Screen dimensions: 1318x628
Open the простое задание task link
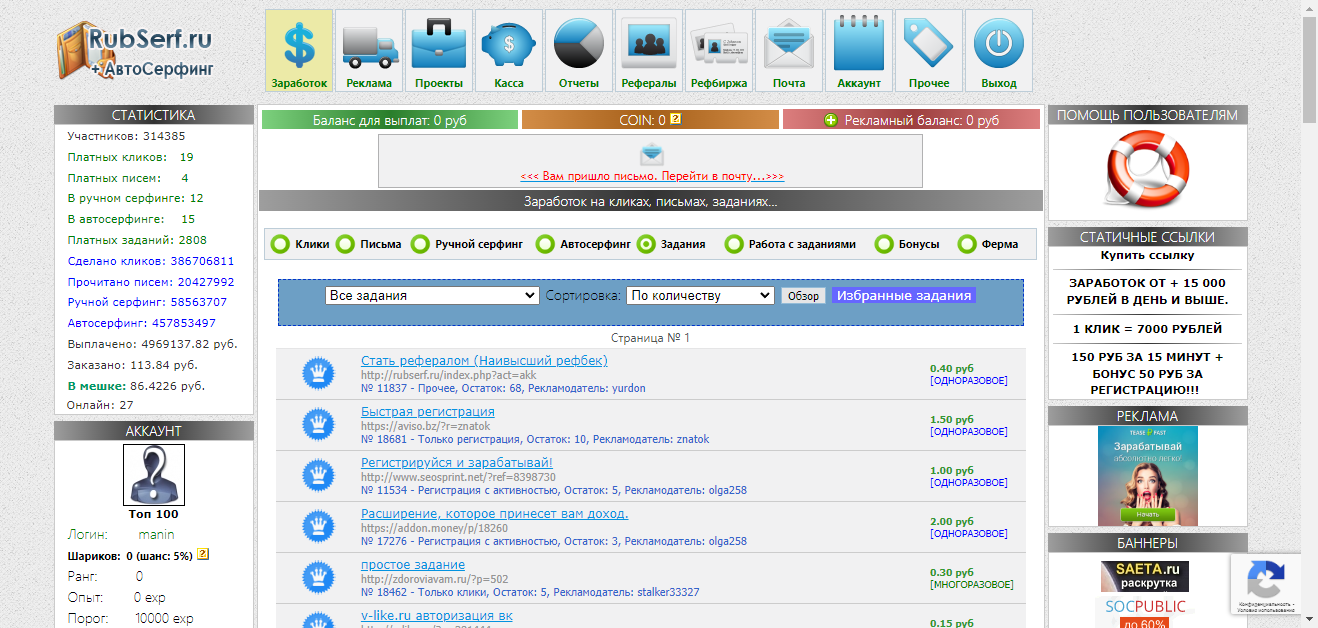click(413, 565)
